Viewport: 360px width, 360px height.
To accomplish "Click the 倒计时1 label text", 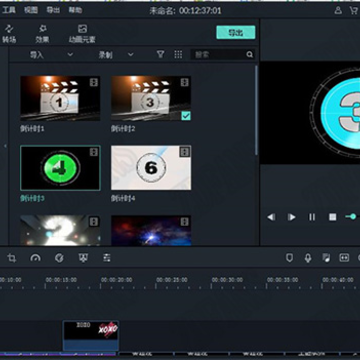I will tap(32, 129).
